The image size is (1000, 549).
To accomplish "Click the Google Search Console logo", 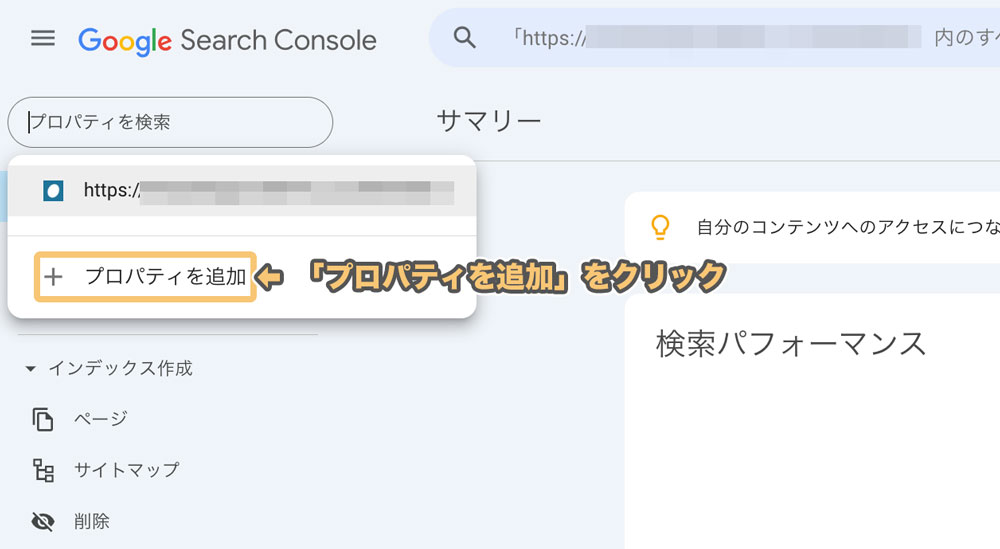I will 227,41.
